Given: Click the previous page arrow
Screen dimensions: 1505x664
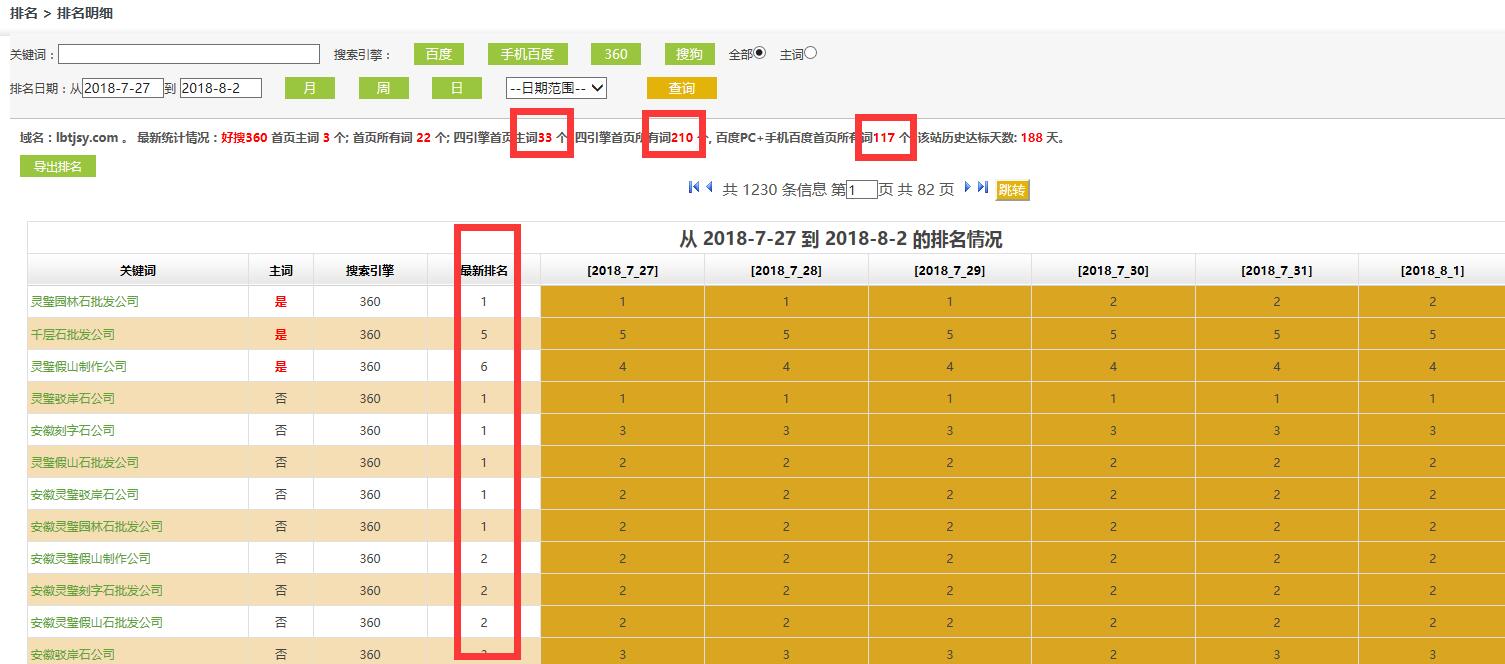Looking at the screenshot, I should point(710,188).
